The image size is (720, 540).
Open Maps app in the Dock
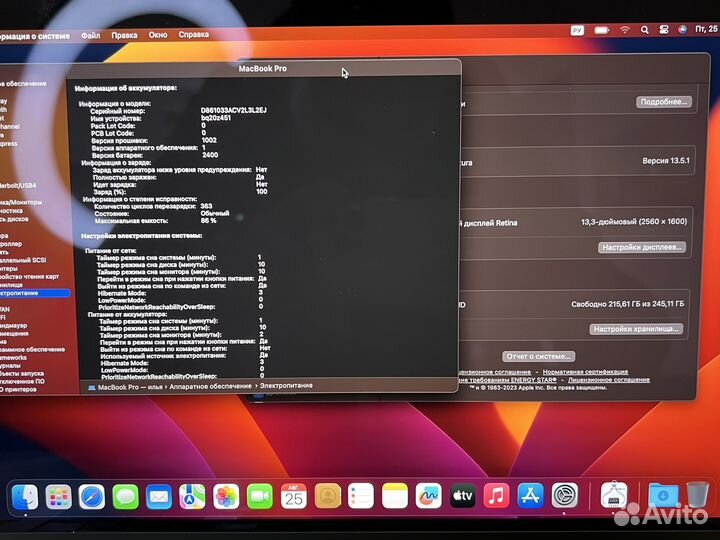point(192,496)
